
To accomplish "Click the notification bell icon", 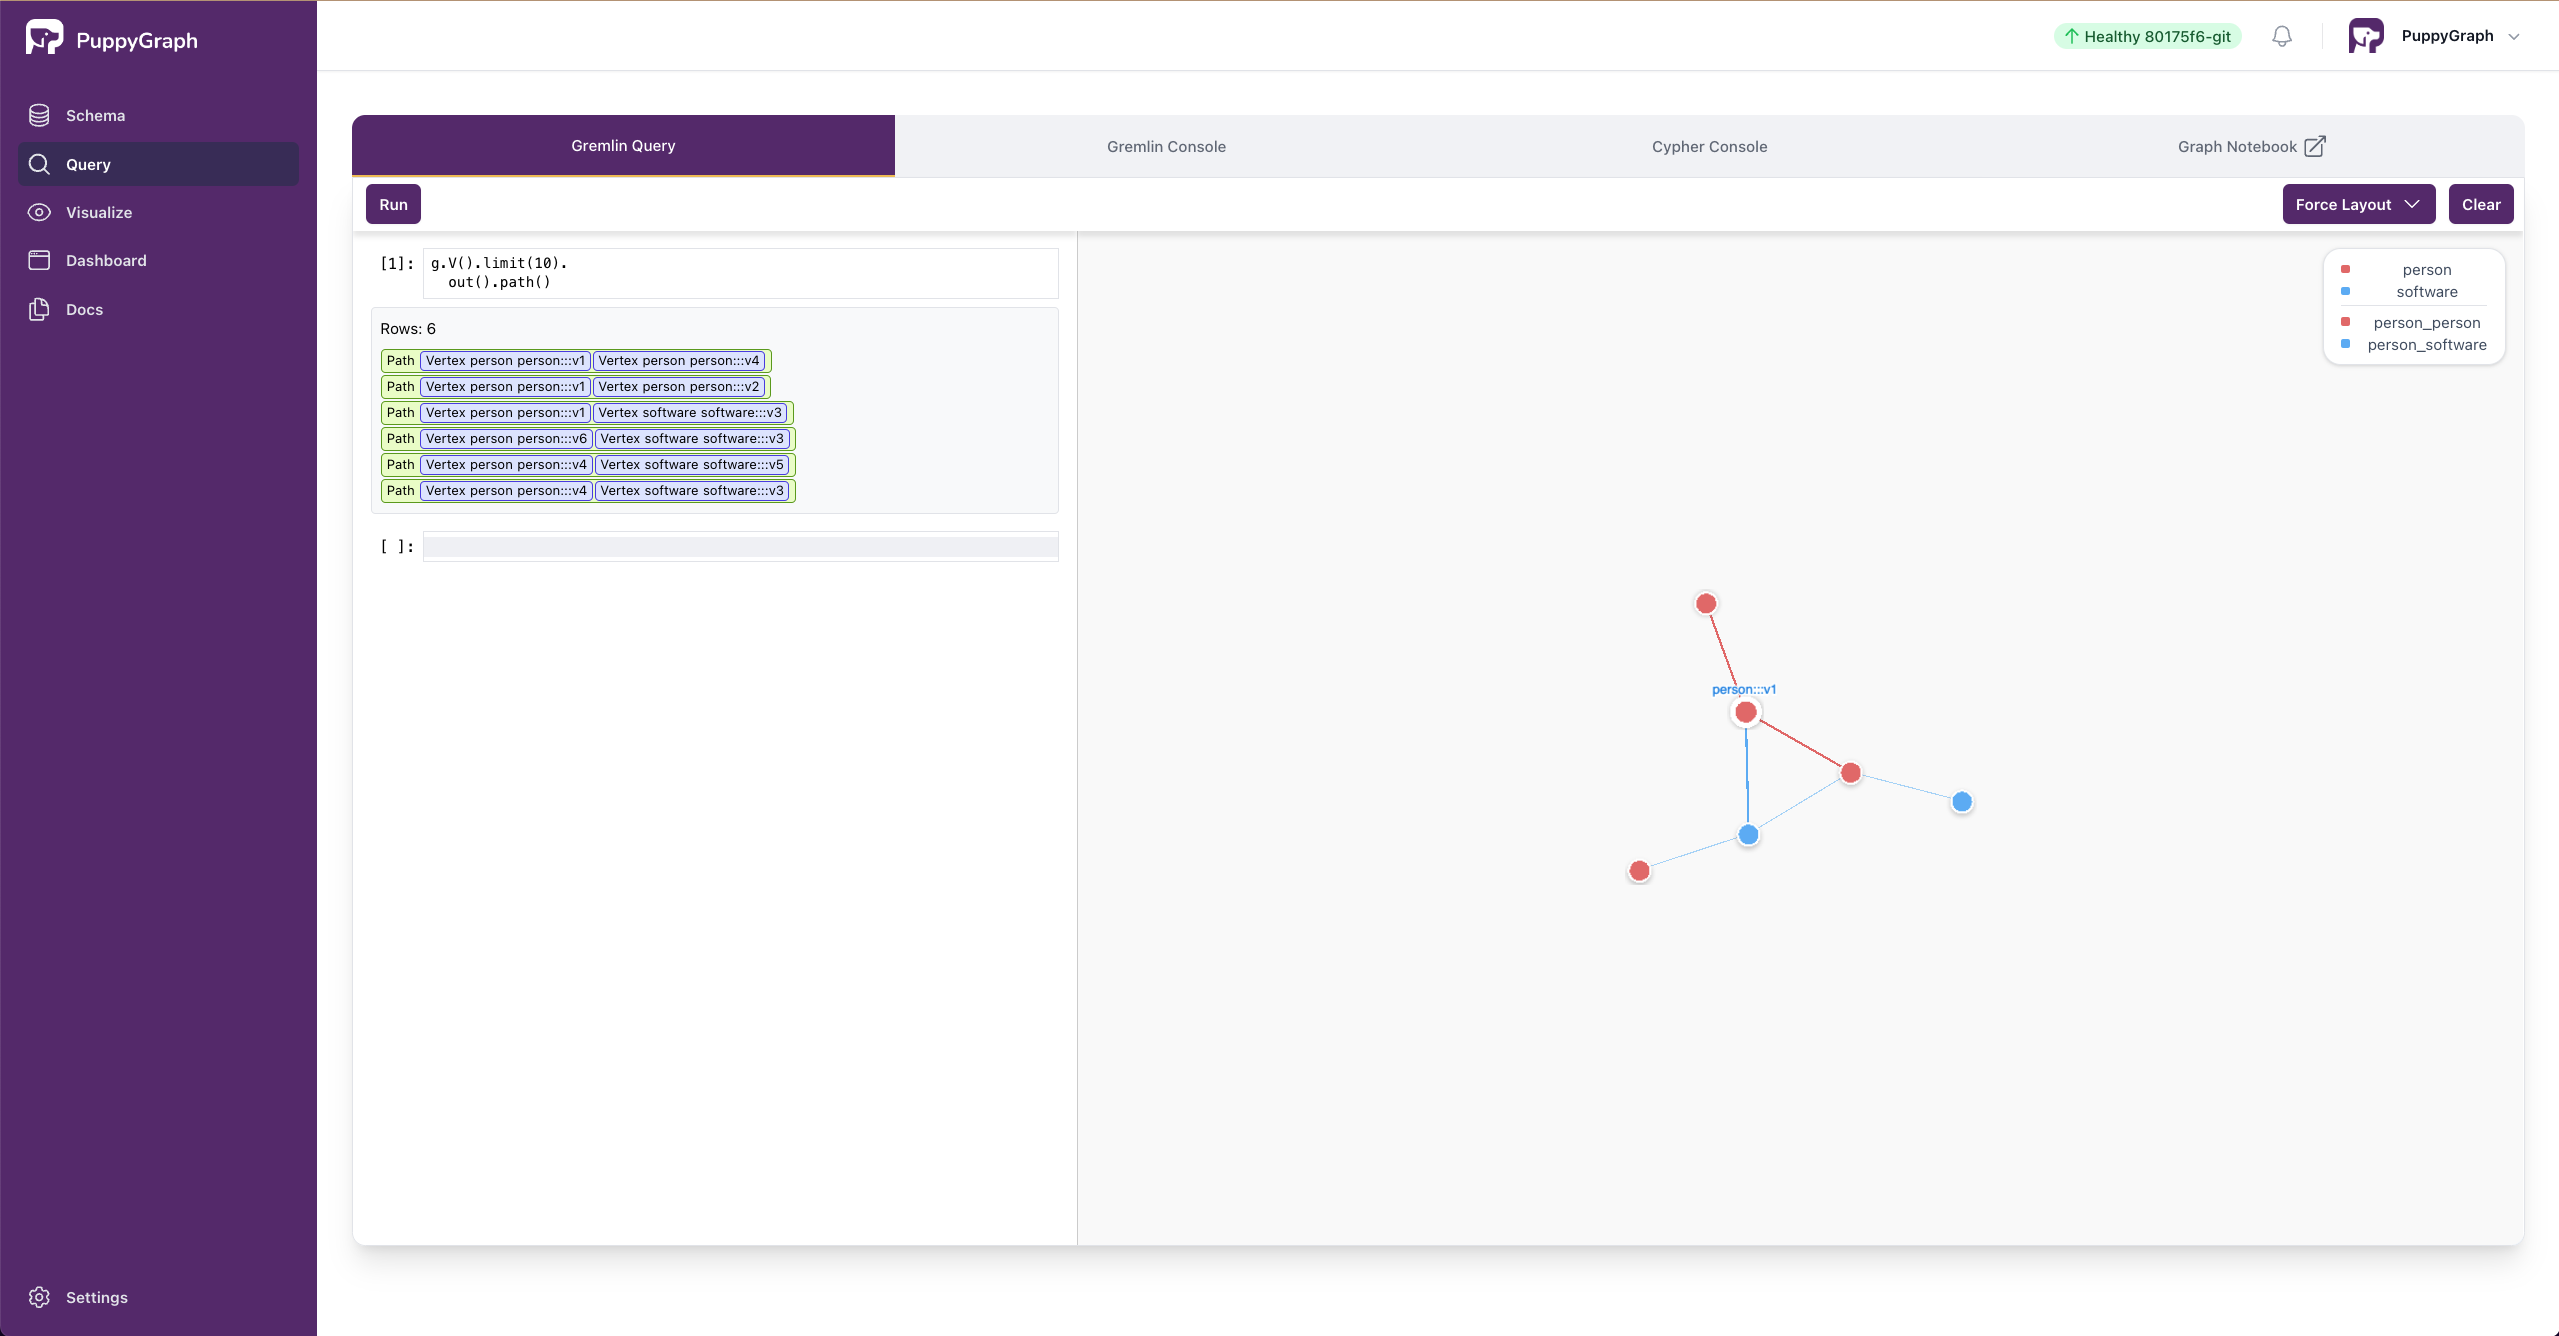I will click(x=2281, y=36).
